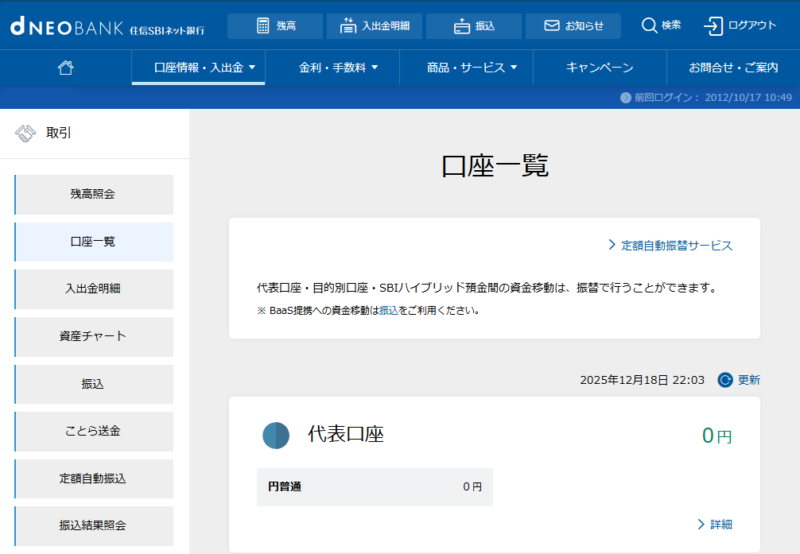
Task: Open ことら送金 from the sidebar
Action: [93, 431]
